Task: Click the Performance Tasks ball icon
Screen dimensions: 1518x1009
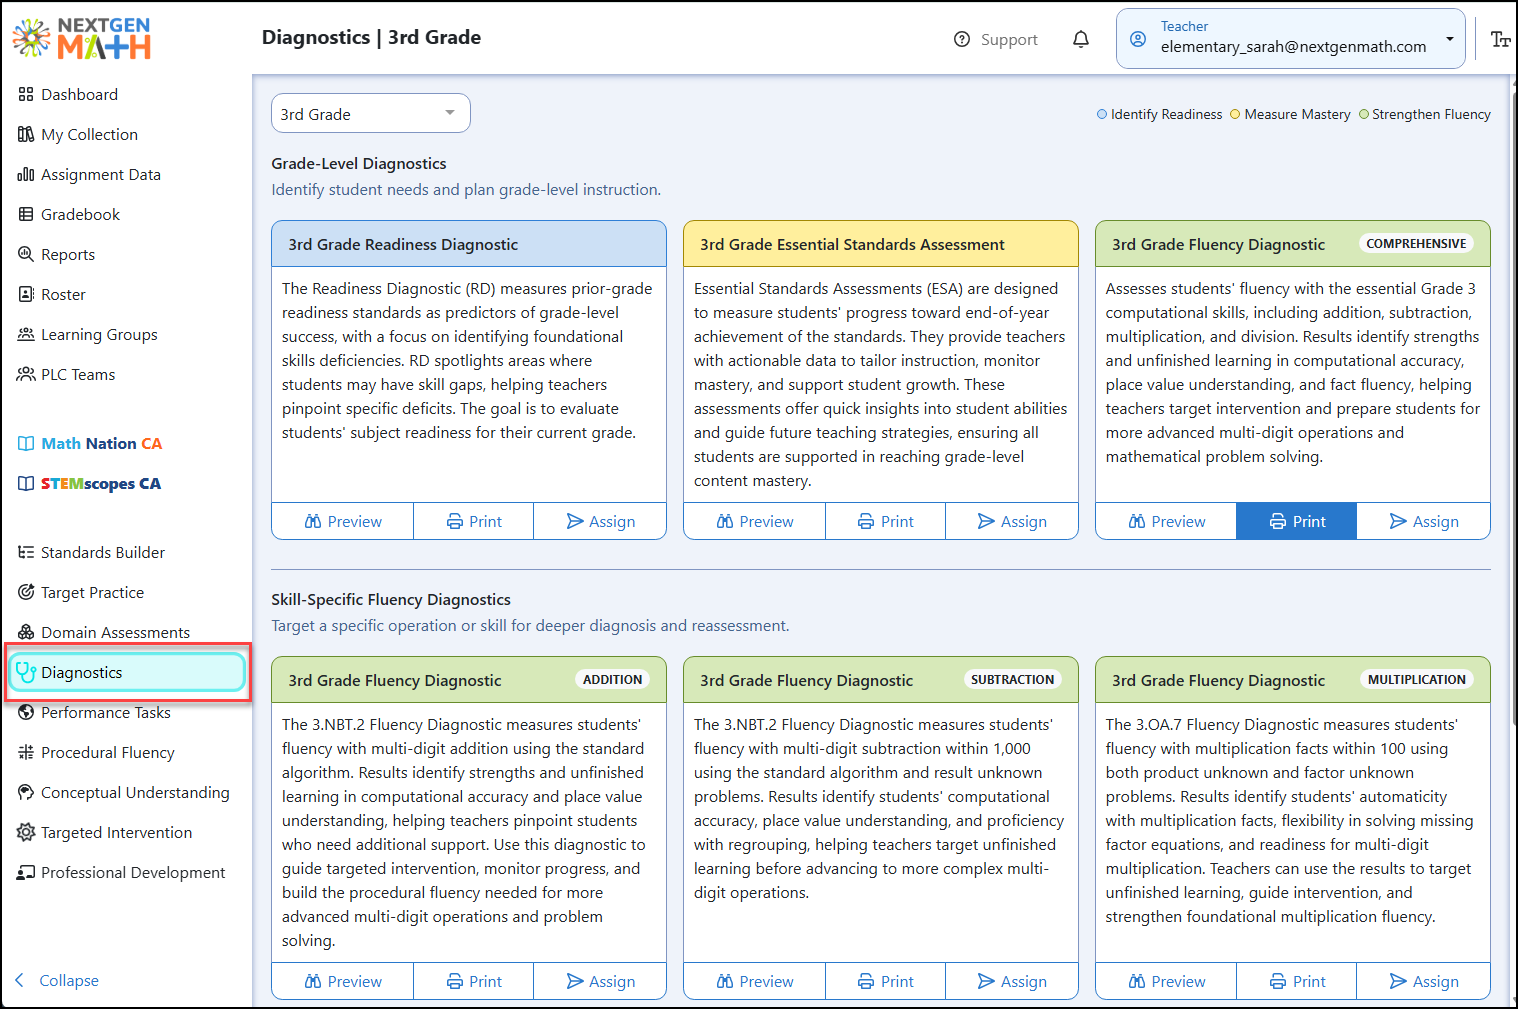Action: point(26,712)
